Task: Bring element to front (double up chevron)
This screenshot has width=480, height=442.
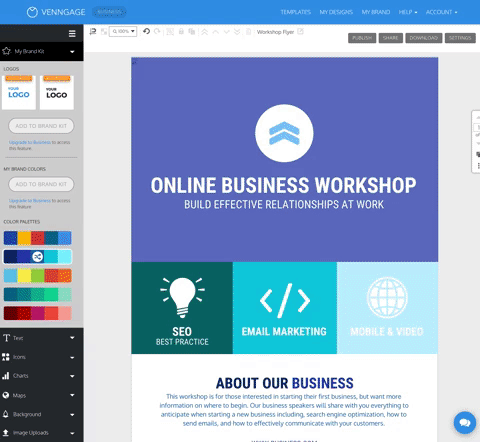Action: [x=204, y=32]
